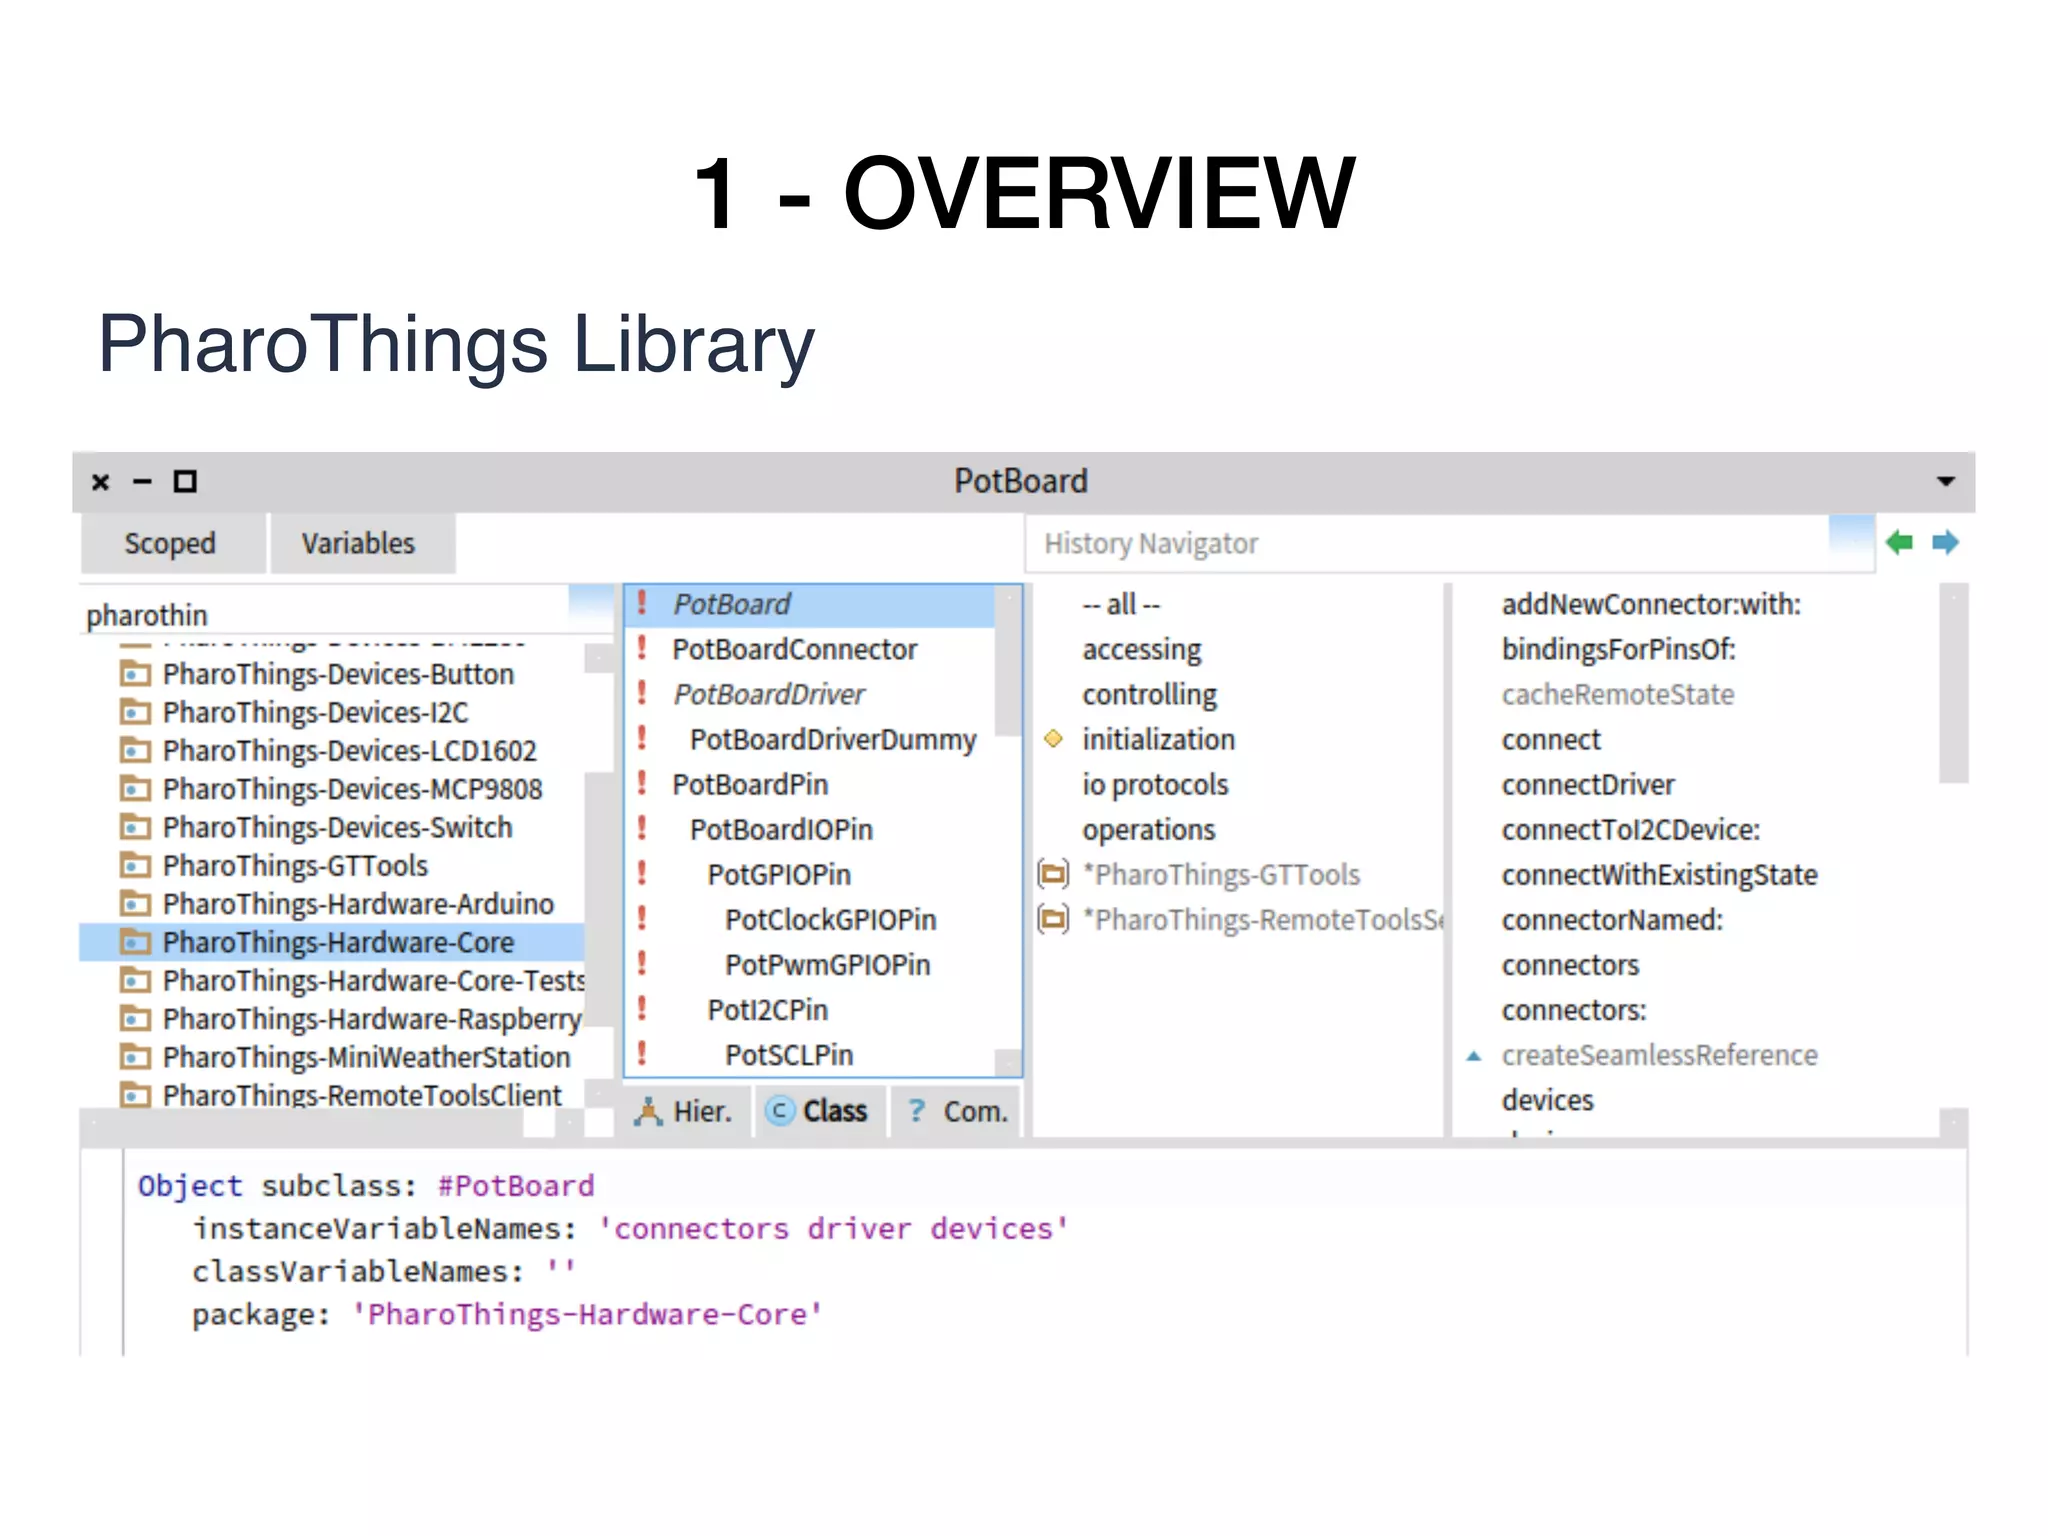Open method cacheRemoteState
This screenshot has height=1536, width=2048.
1617,694
